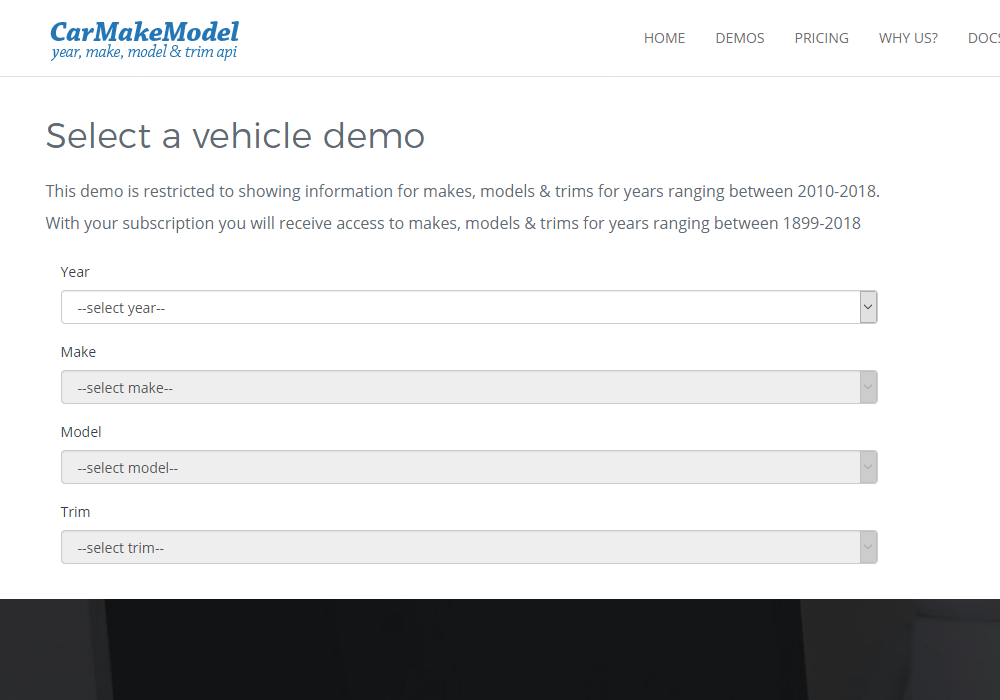The height and width of the screenshot is (700, 1000).
Task: Click the 'Select a vehicle demo' heading
Action: pos(234,136)
